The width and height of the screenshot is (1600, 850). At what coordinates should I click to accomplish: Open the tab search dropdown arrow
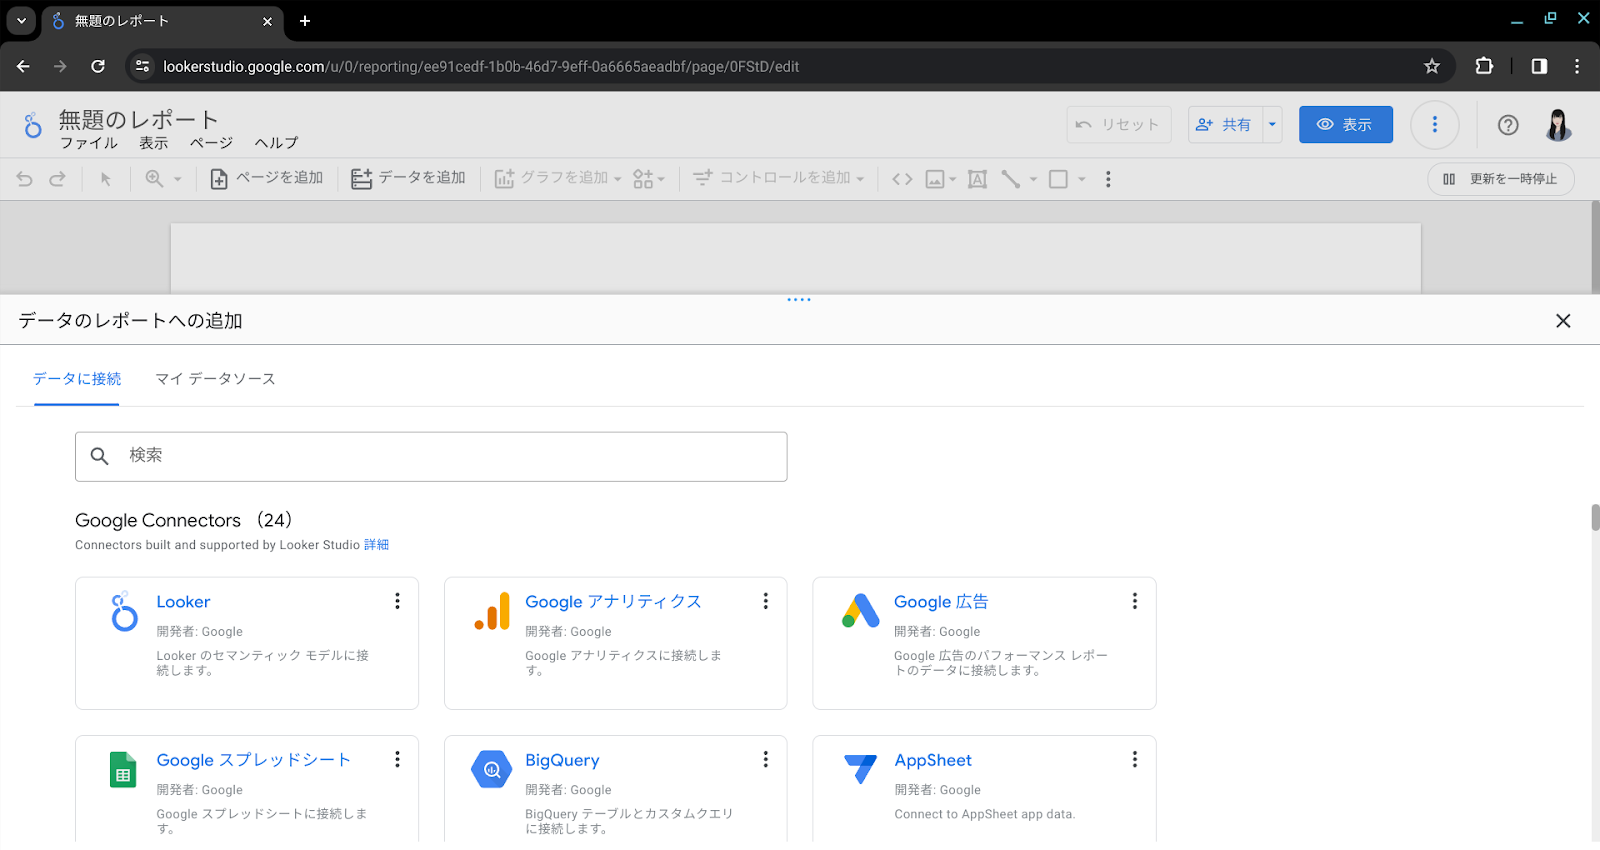21,21
